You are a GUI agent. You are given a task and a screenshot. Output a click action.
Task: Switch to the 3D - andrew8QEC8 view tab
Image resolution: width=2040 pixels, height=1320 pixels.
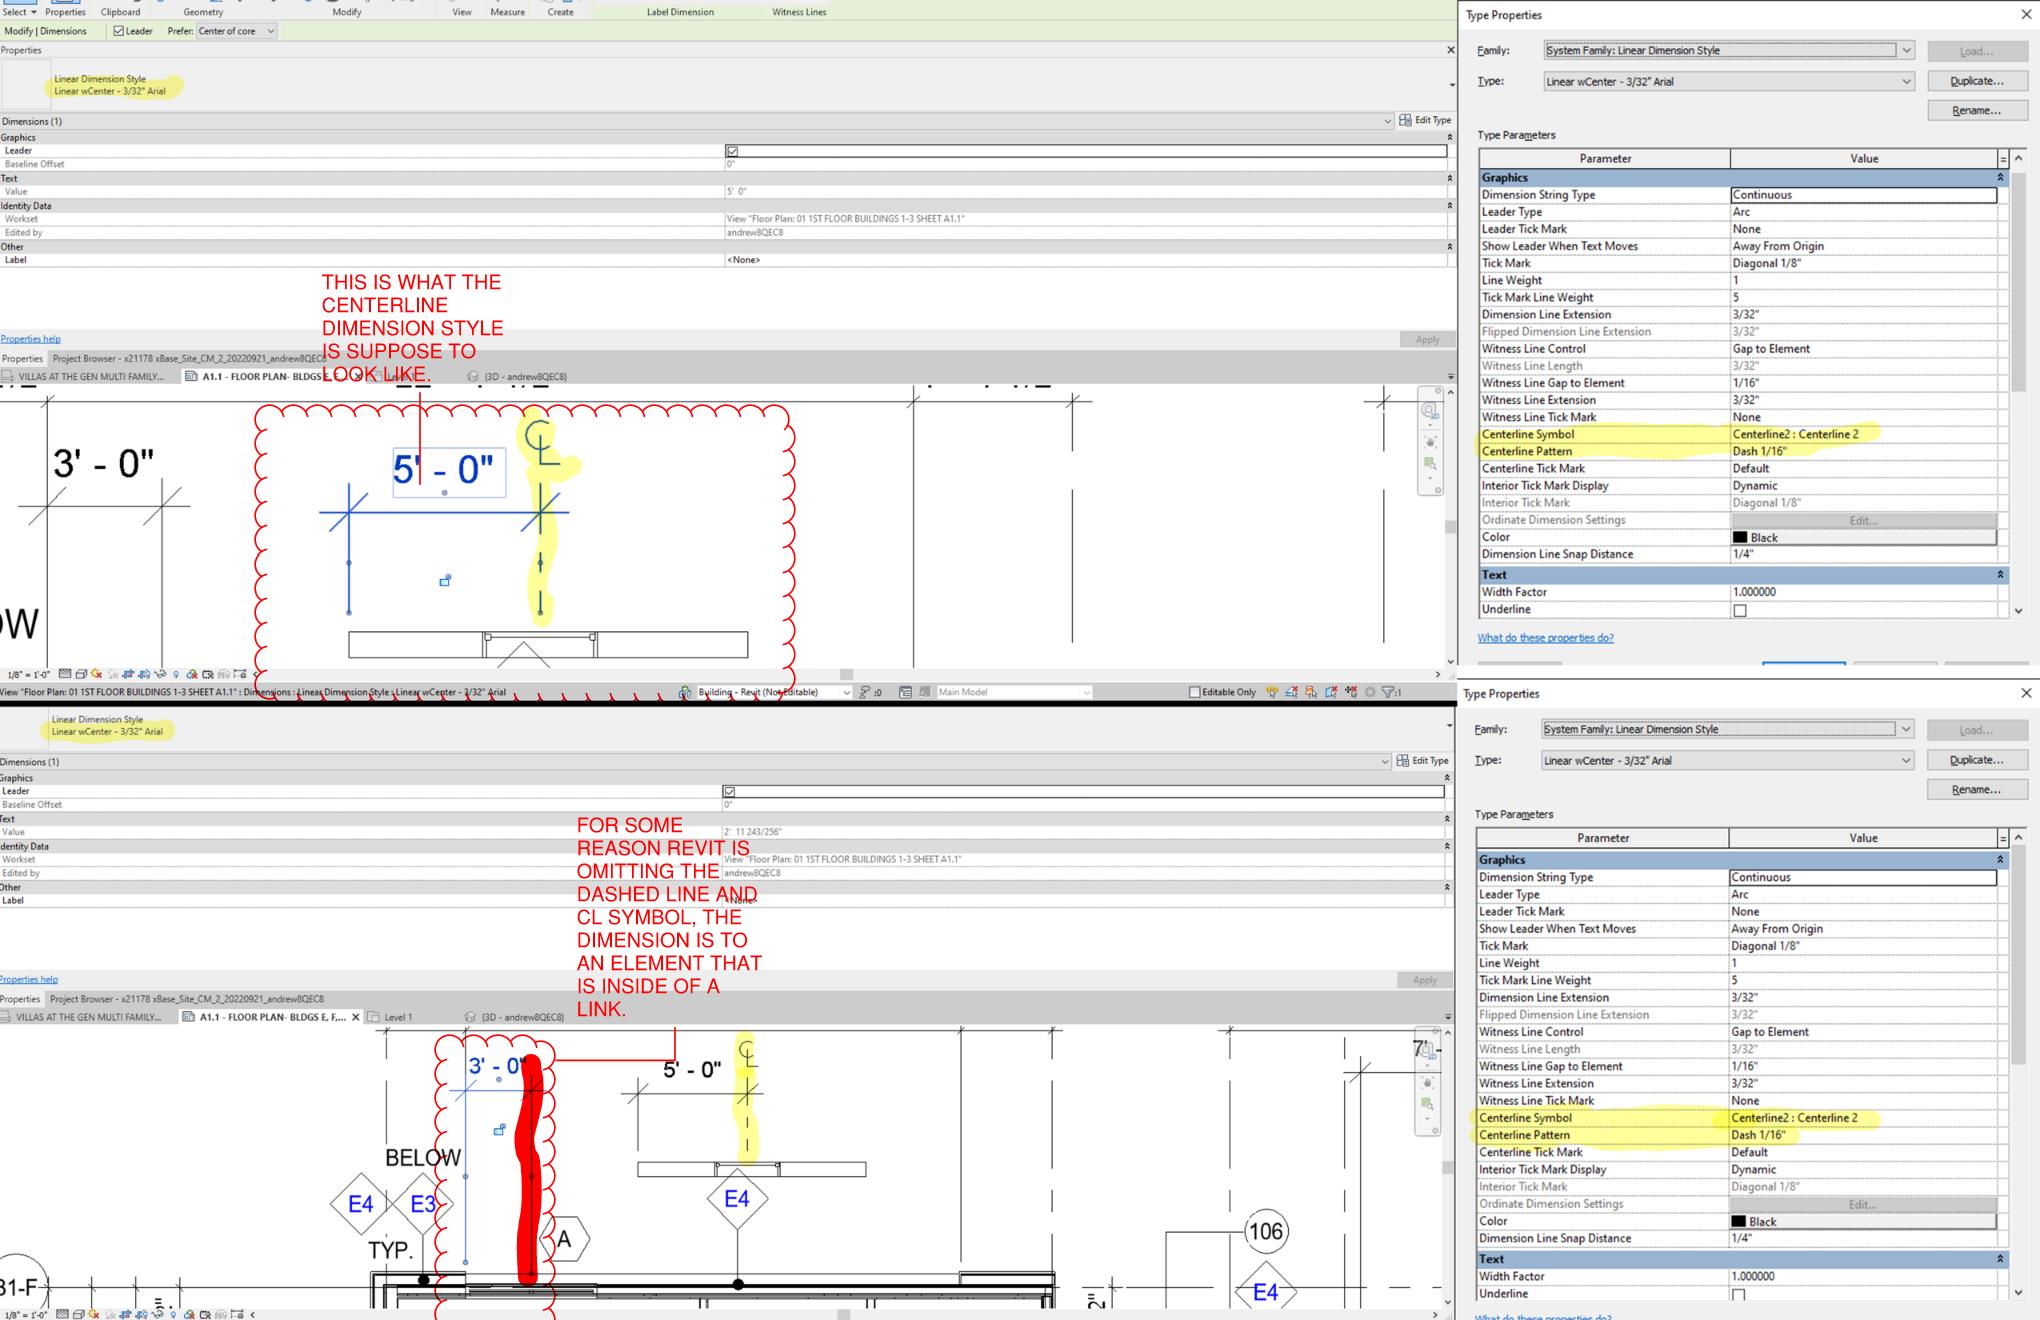pos(519,377)
